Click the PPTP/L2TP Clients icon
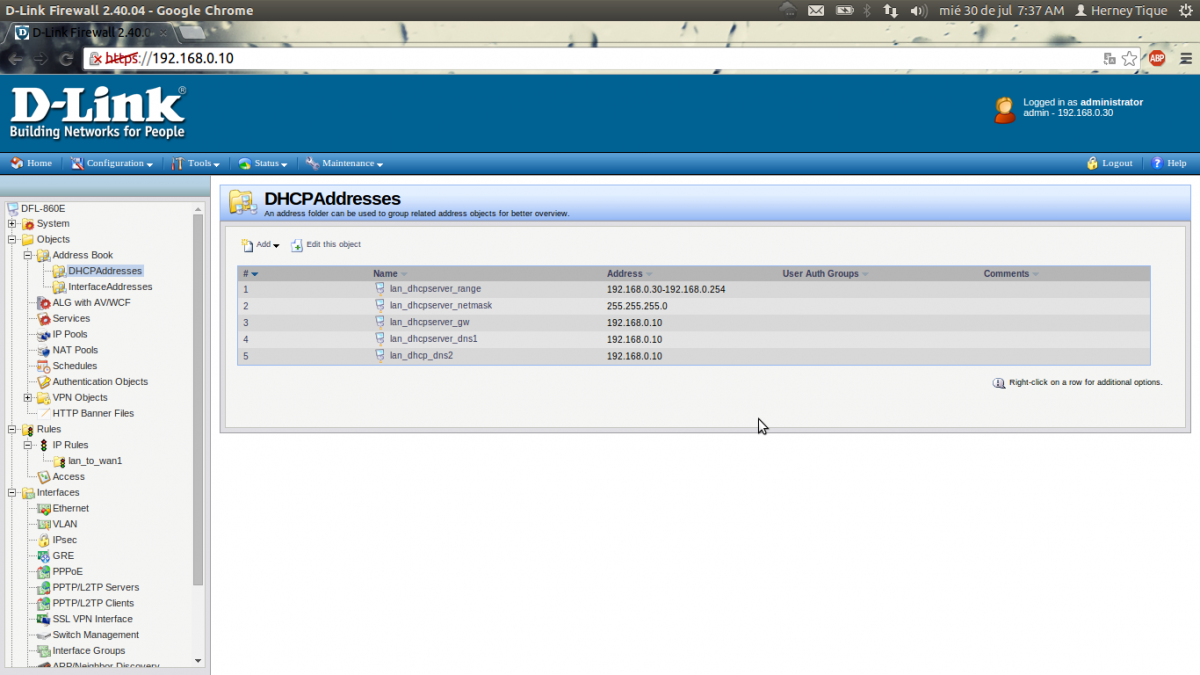Screen dimensions: 1200x675 point(44,603)
